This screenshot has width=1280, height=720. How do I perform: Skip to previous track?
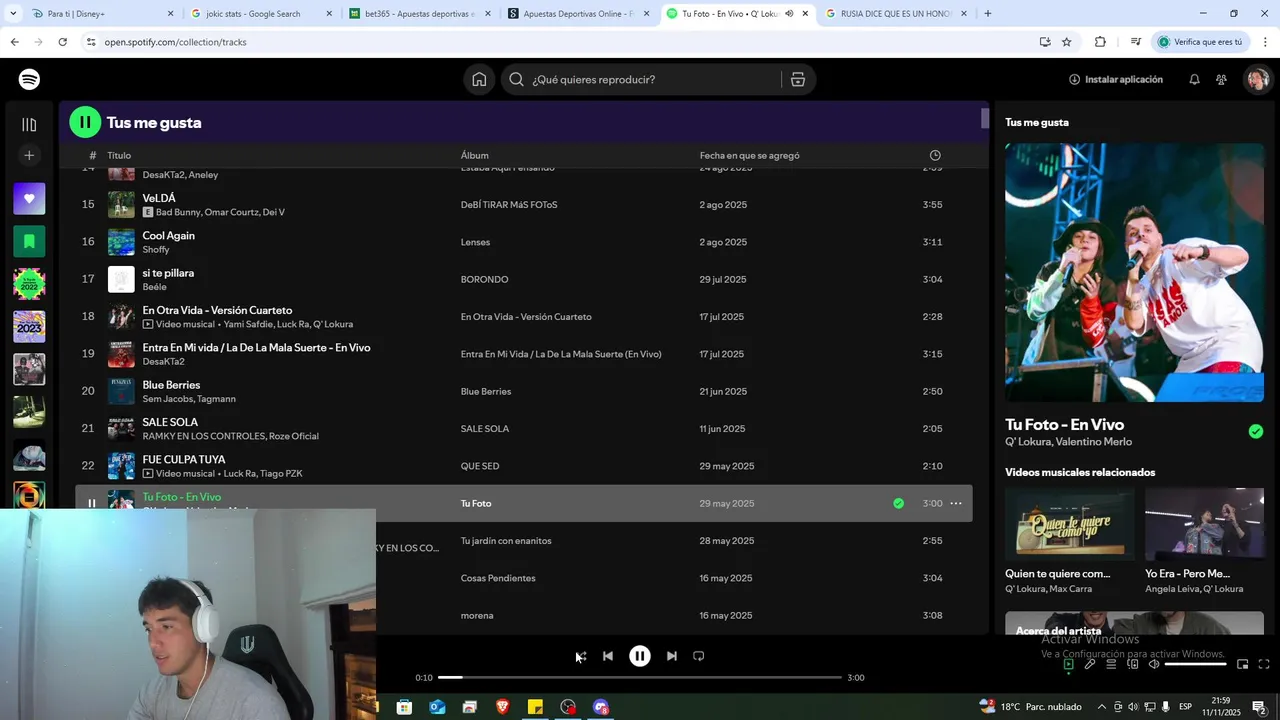point(608,656)
